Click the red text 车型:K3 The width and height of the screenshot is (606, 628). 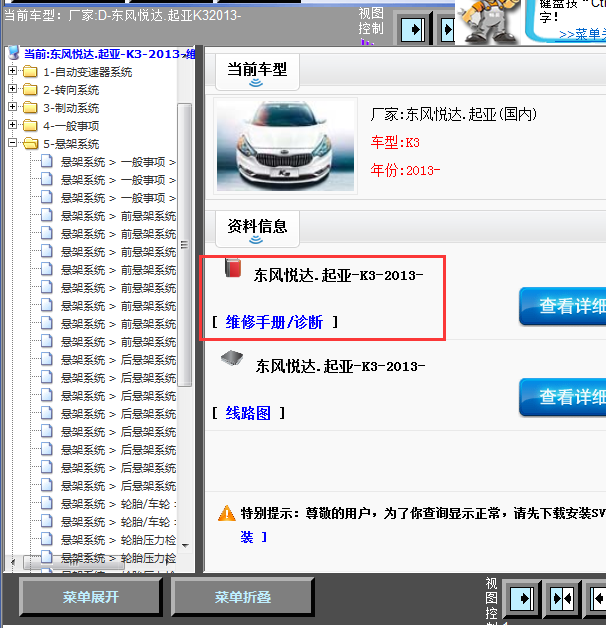[x=395, y=142]
